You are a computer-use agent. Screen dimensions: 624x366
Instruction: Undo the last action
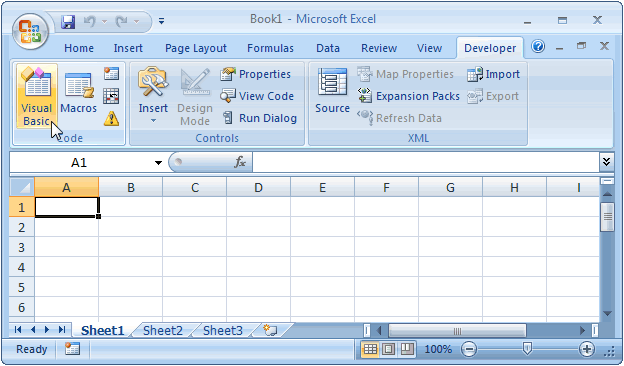pos(89,21)
